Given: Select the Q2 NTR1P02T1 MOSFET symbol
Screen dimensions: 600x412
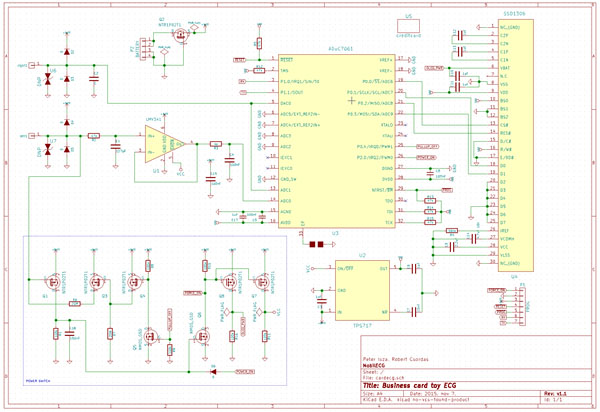Looking at the screenshot, I should coord(180,36).
